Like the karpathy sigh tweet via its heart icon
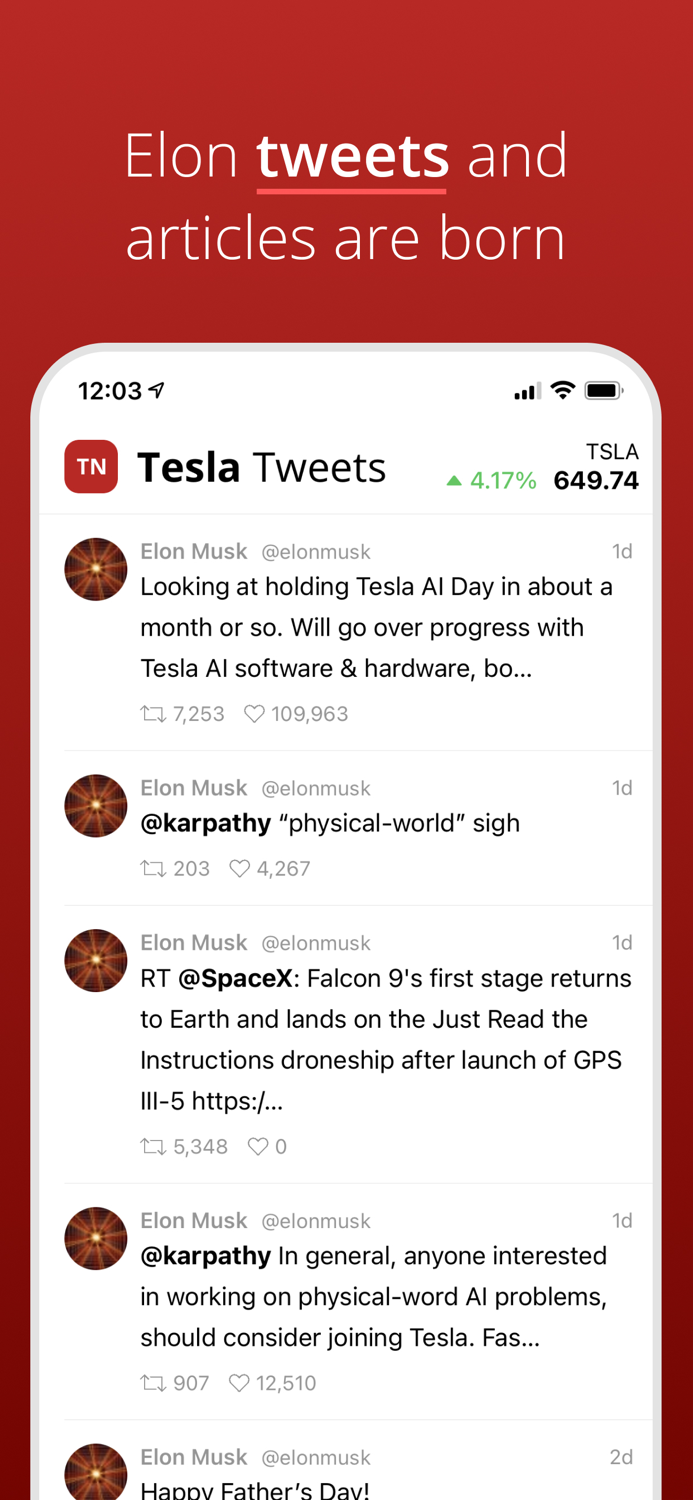The image size is (693, 1500). pyautogui.click(x=240, y=869)
